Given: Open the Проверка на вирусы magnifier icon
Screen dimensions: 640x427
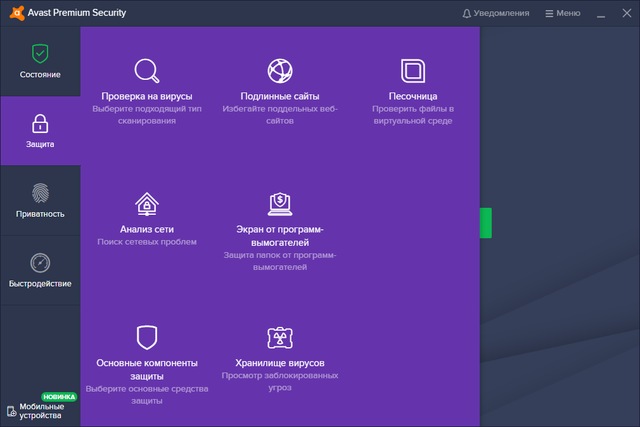Looking at the screenshot, I should [x=147, y=71].
